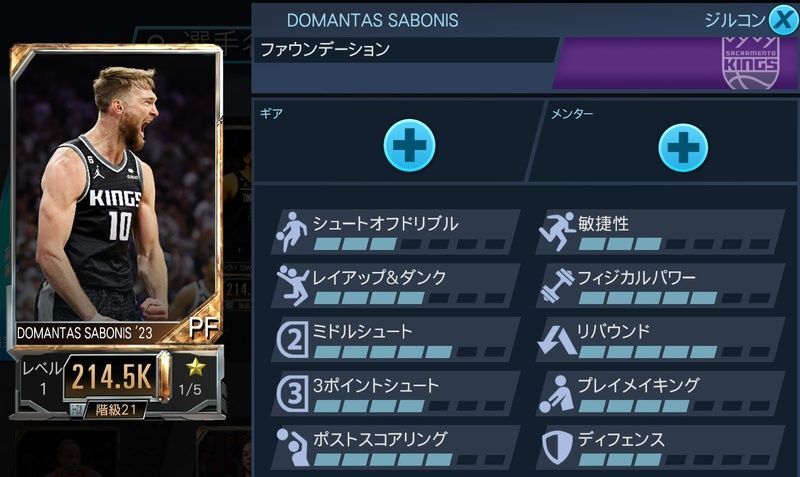
Task: Add gear with the ギア plus button
Action: pyautogui.click(x=409, y=145)
